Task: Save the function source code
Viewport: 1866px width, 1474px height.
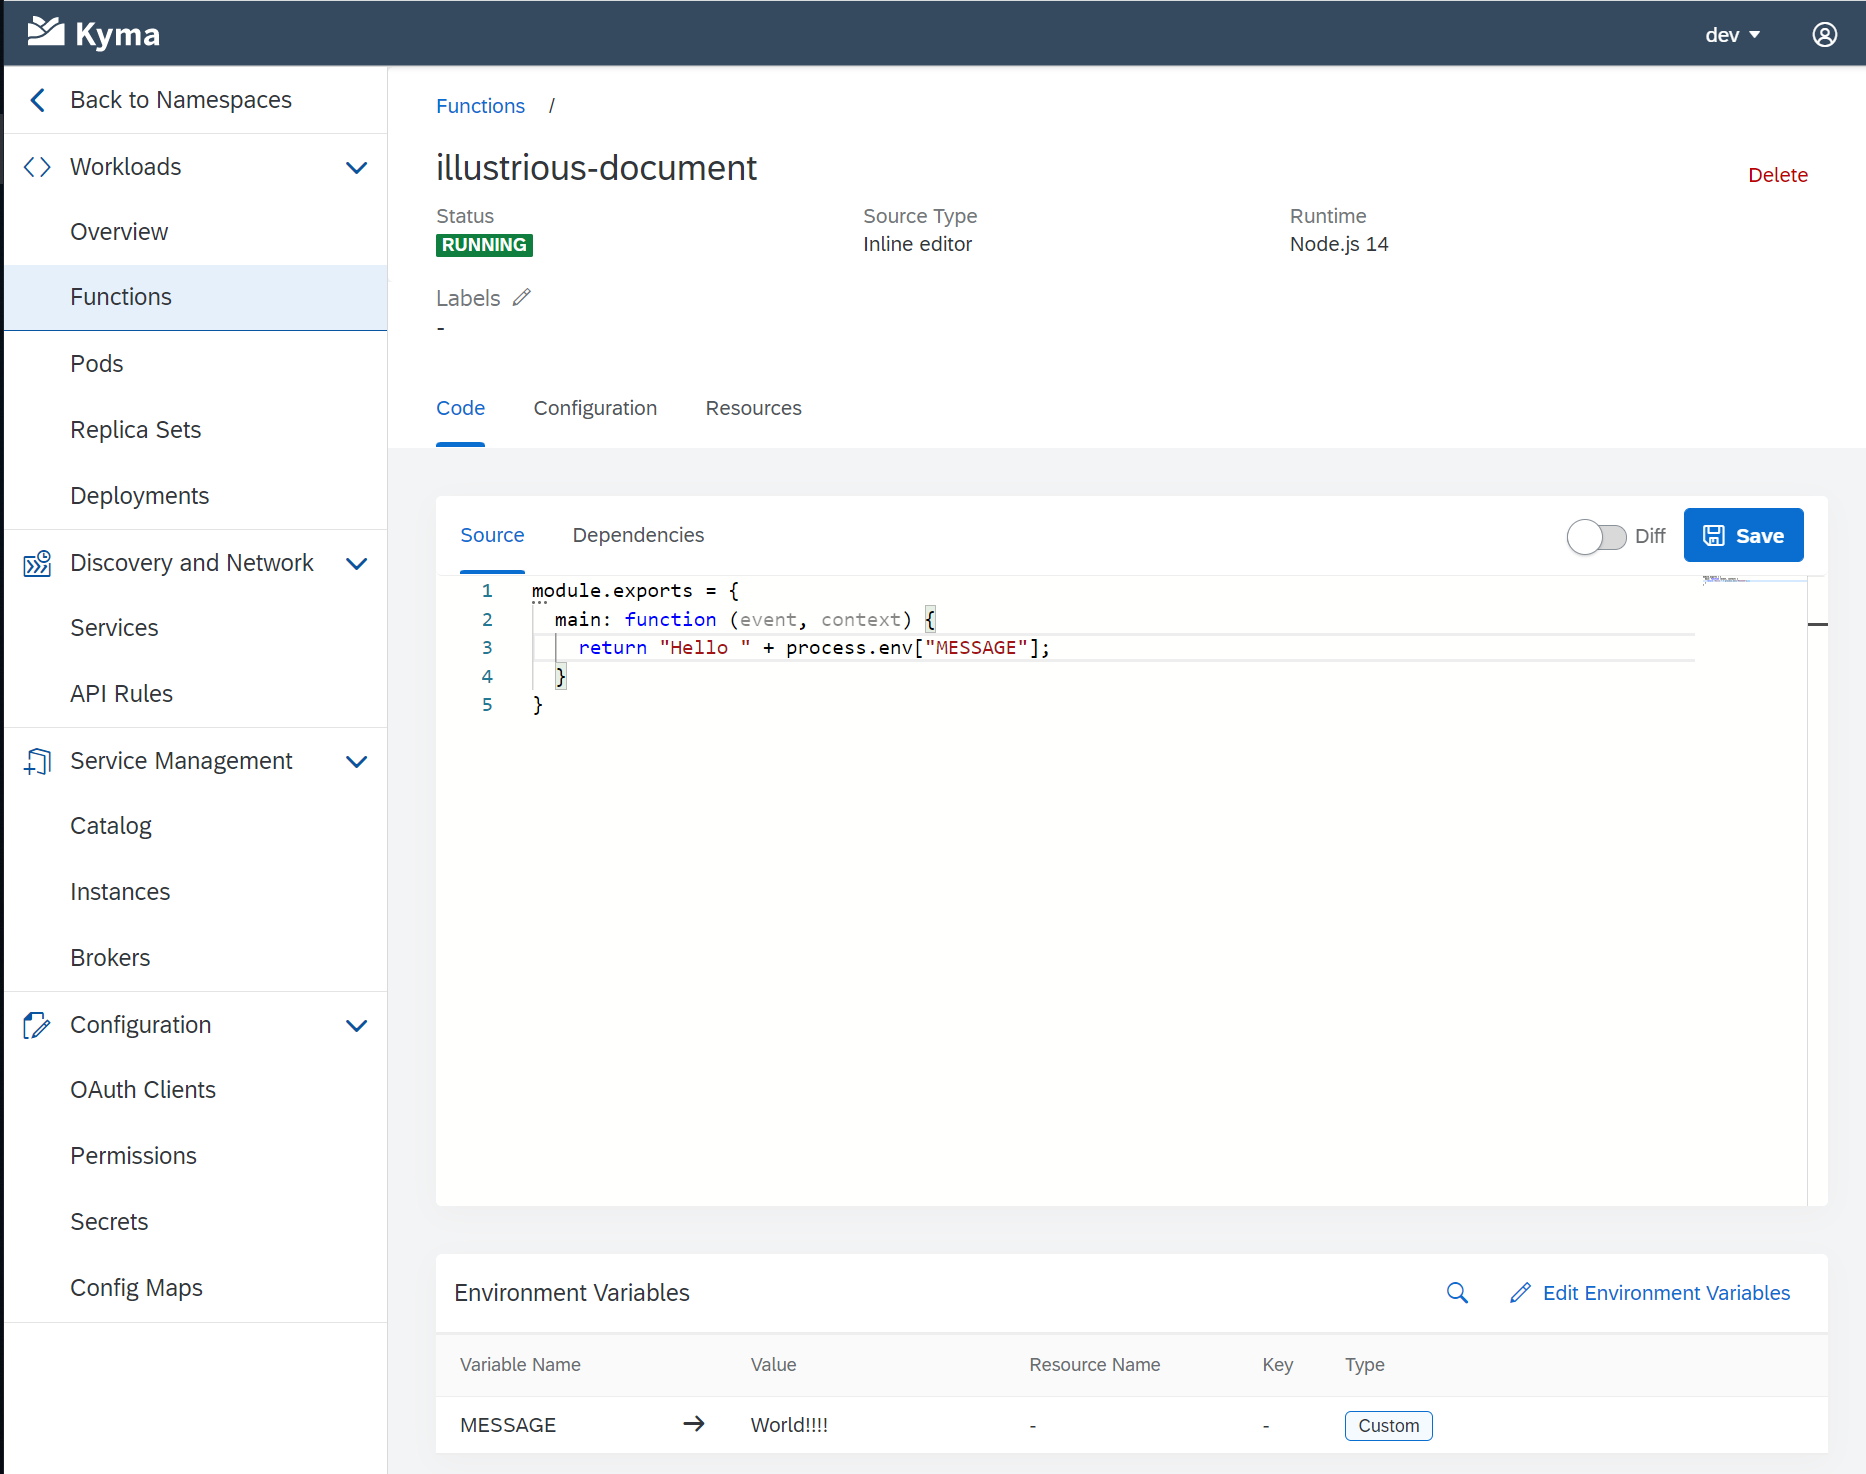Action: (1743, 535)
